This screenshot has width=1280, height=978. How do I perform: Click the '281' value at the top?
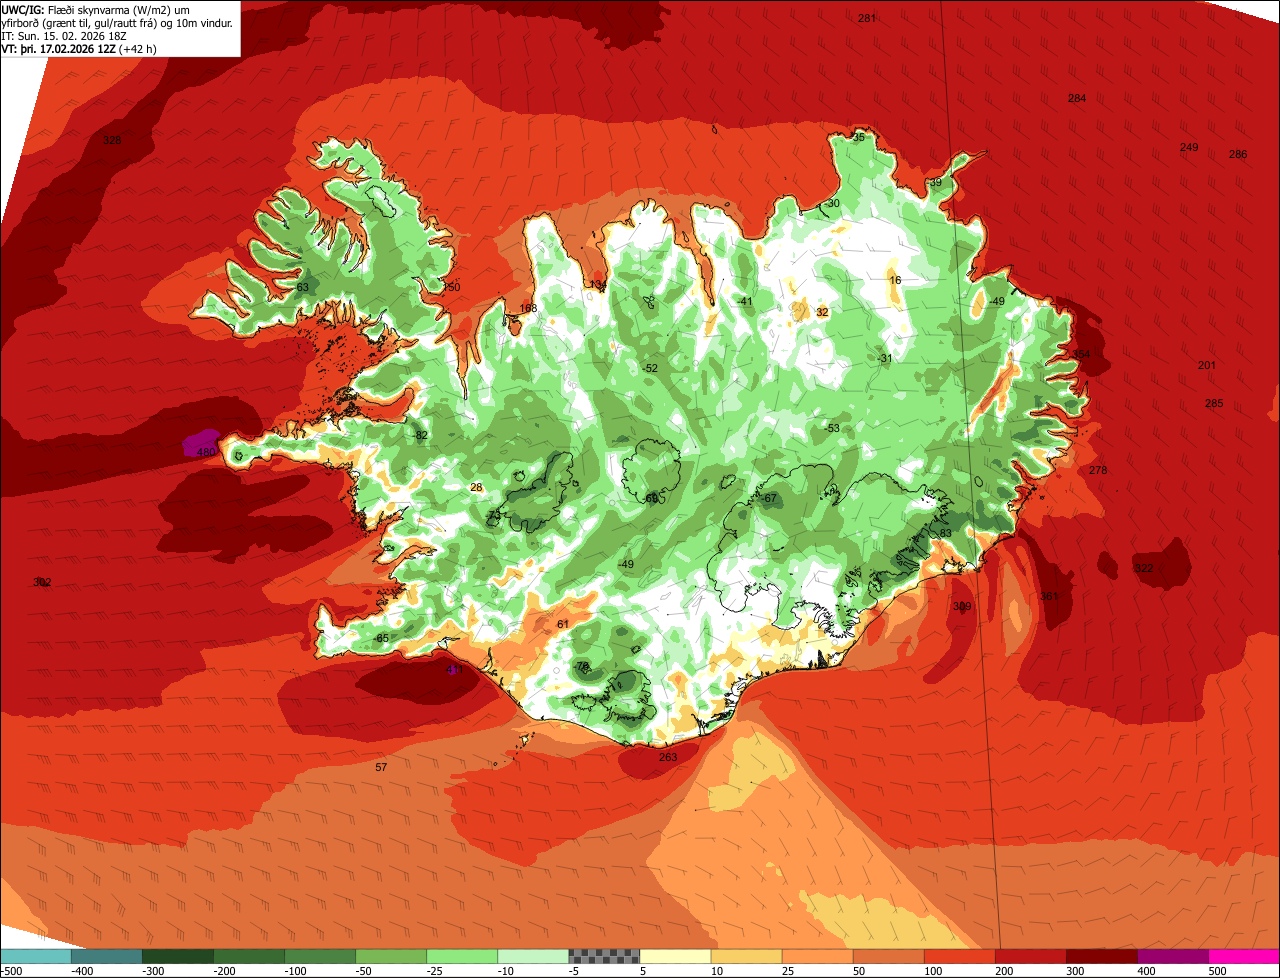point(867,18)
